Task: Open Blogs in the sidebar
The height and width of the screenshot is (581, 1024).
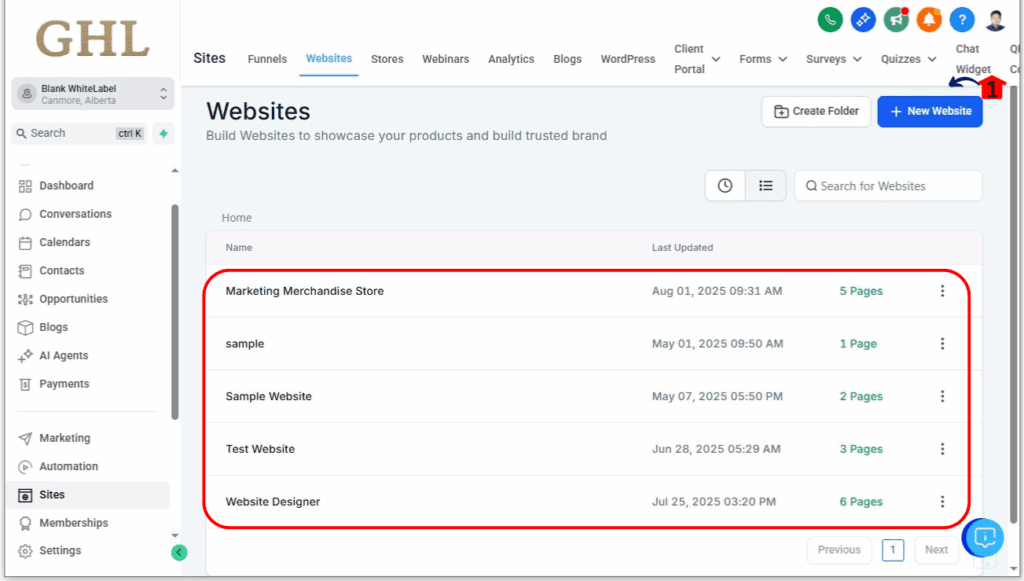Action: (53, 327)
